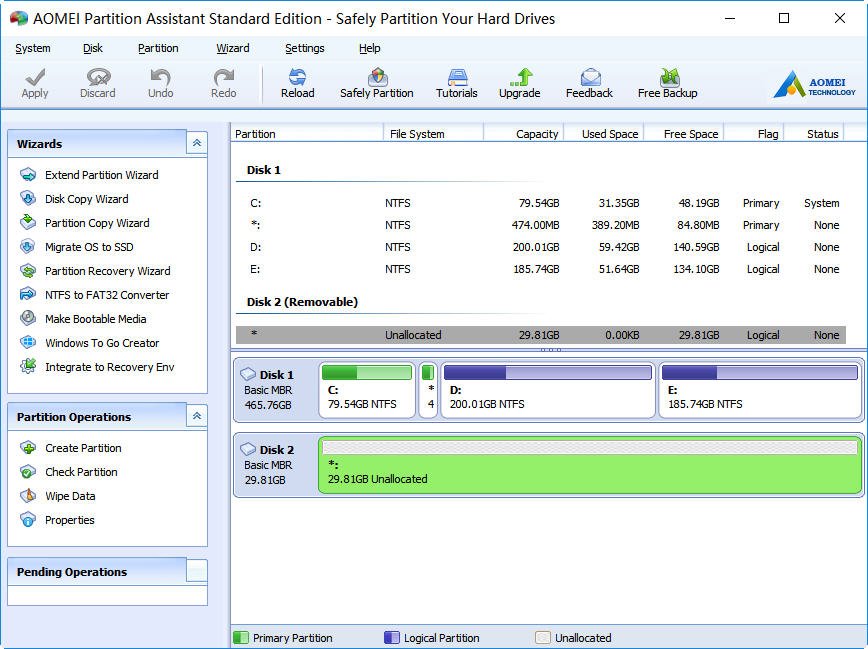This screenshot has width=868, height=649.
Task: Click the Reload toolbar icon
Action: 297,82
